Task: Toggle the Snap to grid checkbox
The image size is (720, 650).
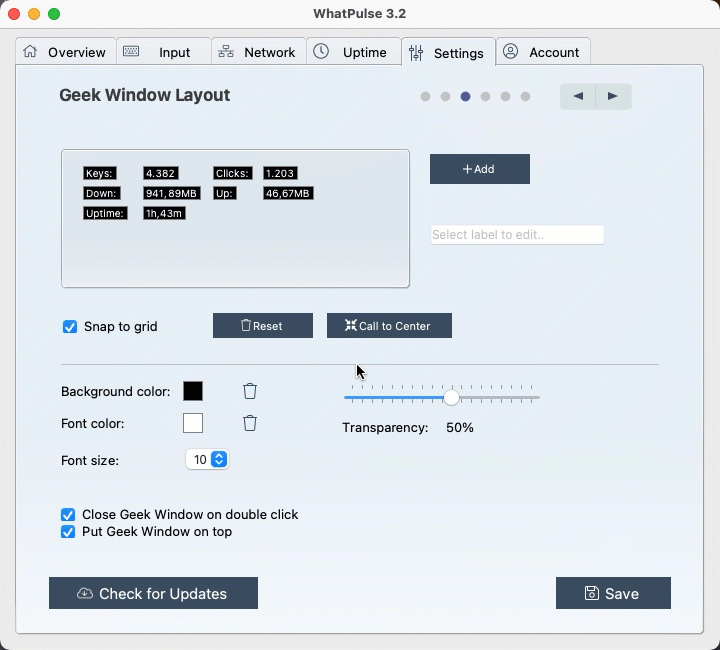Action: [70, 326]
